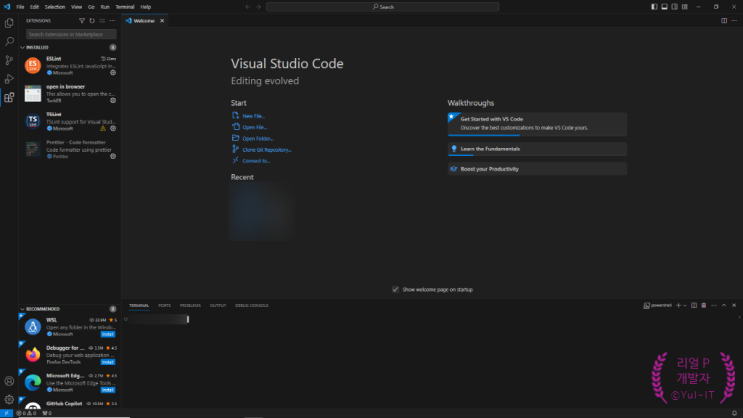This screenshot has width=743, height=418.
Task: Toggle secondary side bar visibility
Action: click(674, 7)
